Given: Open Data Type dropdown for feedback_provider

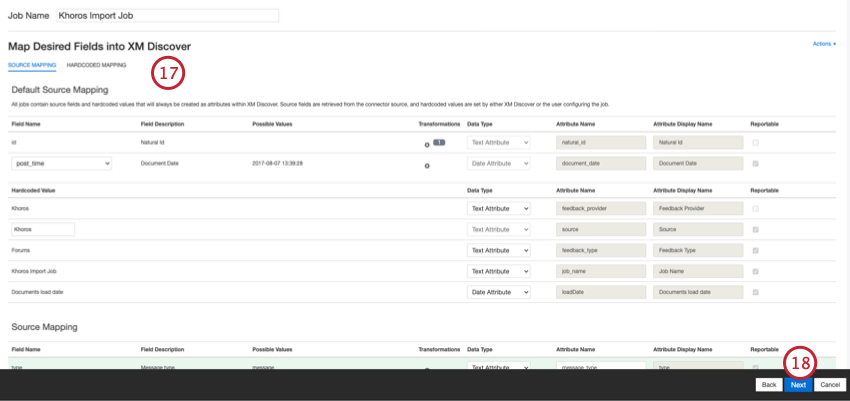Looking at the screenshot, I should coord(499,209).
